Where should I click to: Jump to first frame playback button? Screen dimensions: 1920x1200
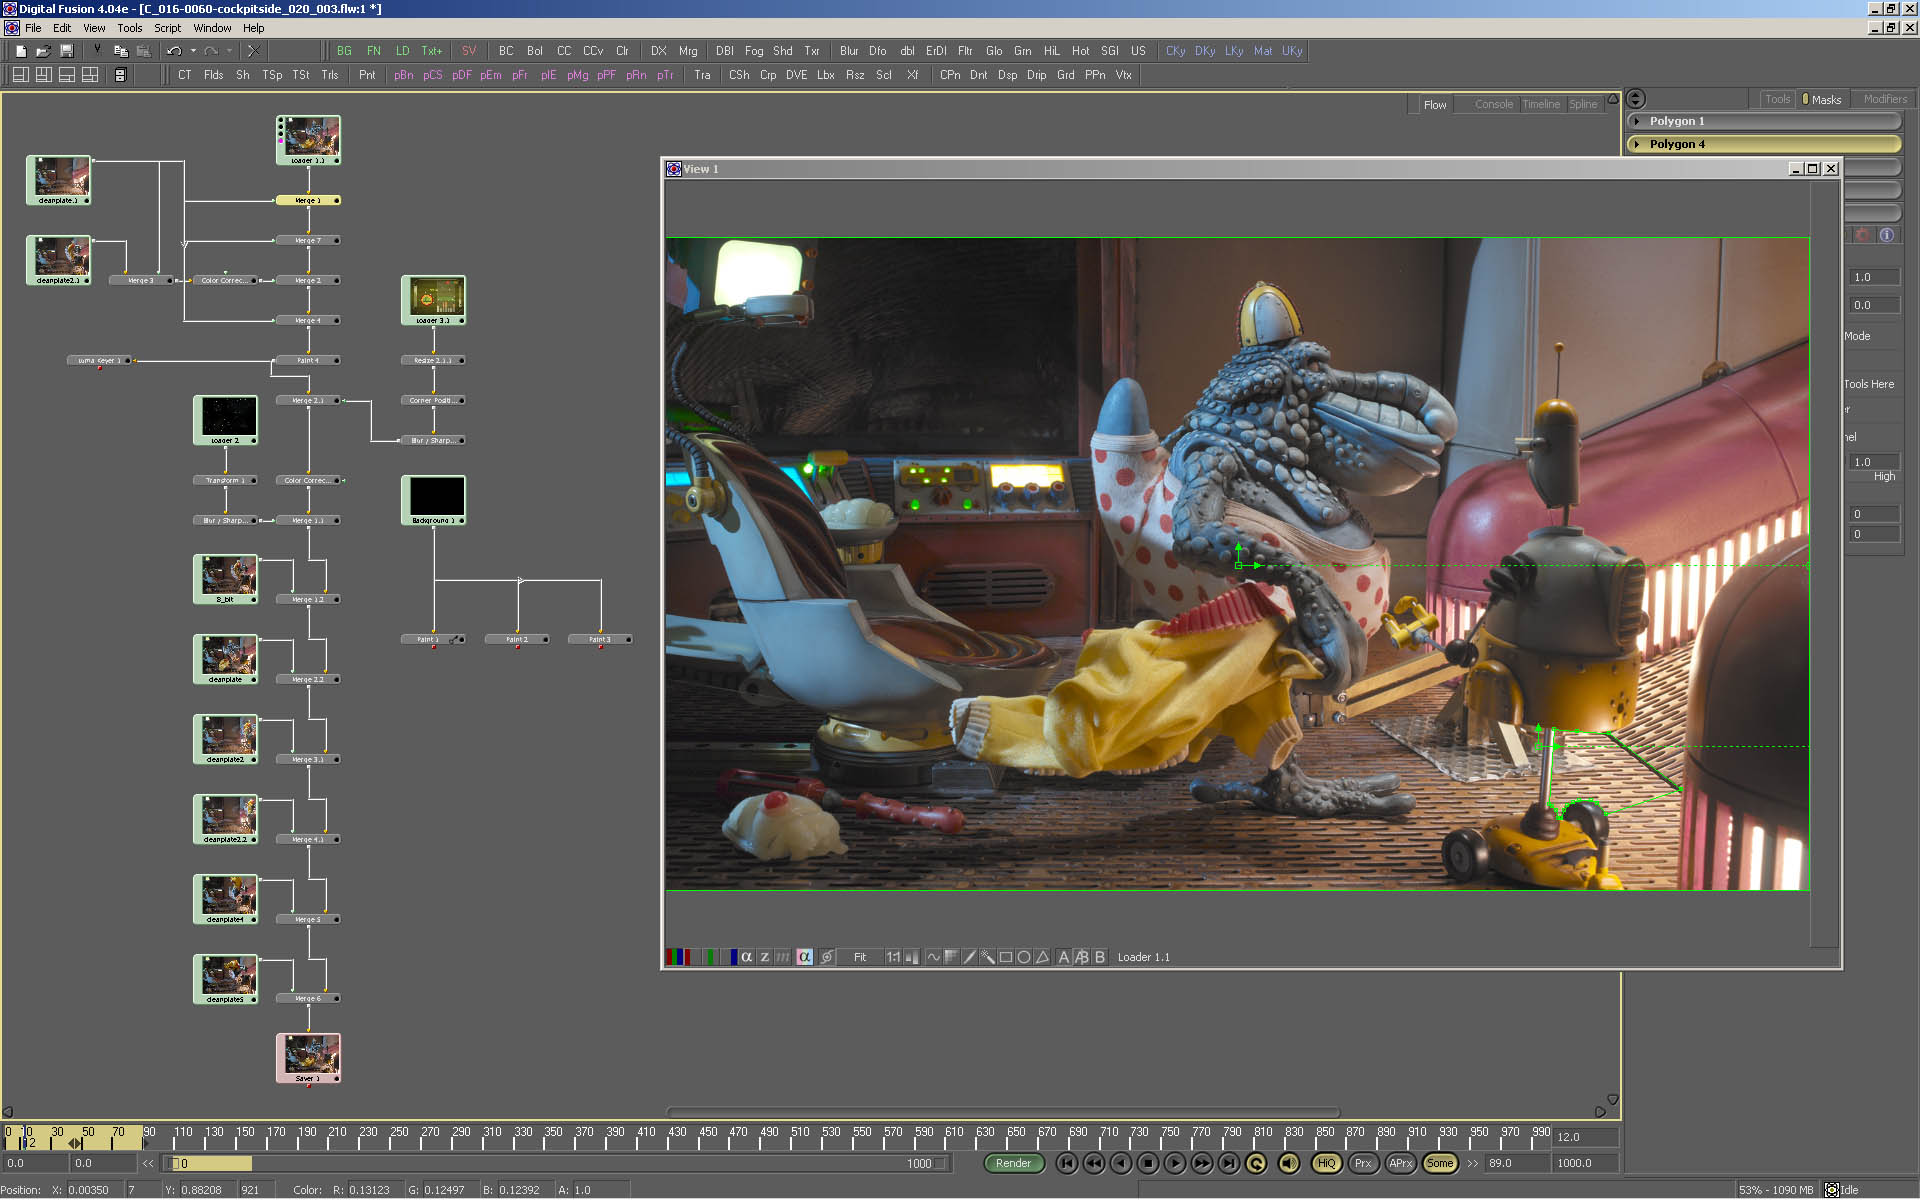[1067, 1163]
